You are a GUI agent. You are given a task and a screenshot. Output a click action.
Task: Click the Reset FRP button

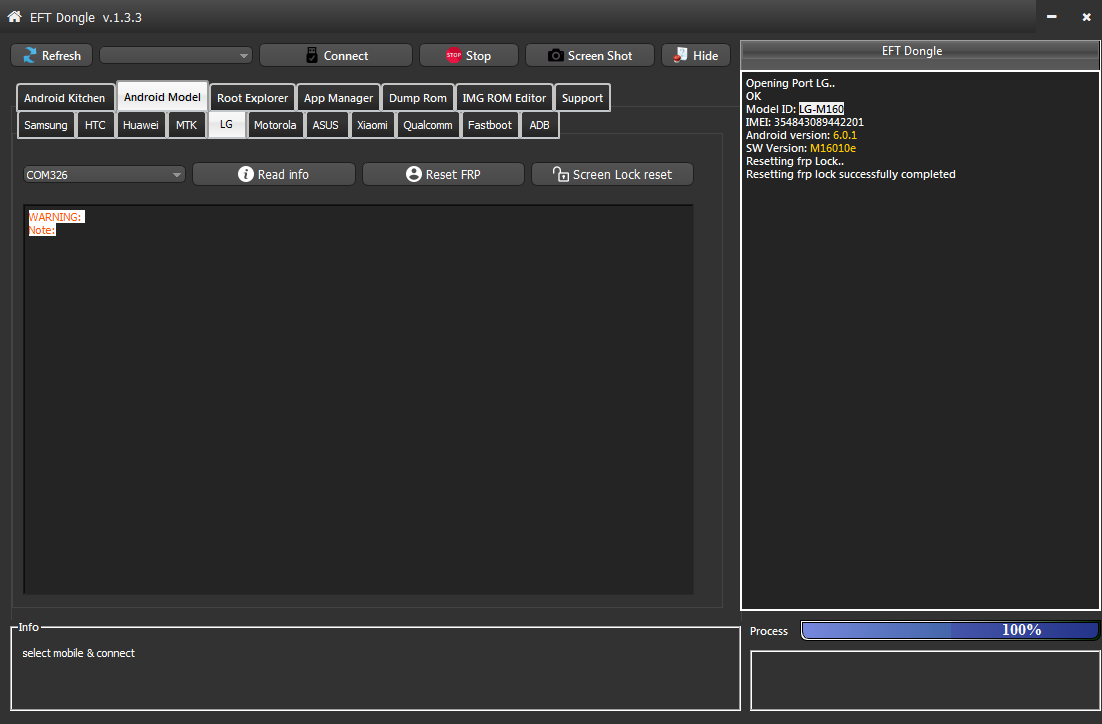443,174
